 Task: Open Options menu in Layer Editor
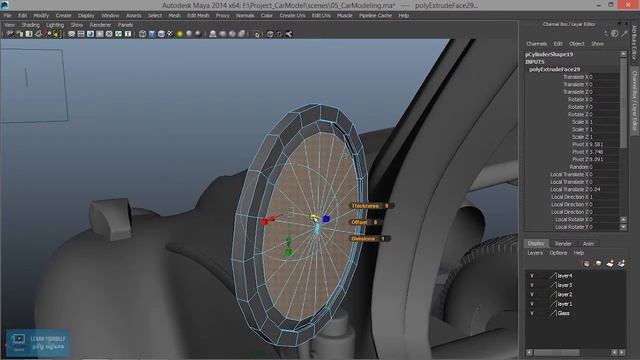558,253
